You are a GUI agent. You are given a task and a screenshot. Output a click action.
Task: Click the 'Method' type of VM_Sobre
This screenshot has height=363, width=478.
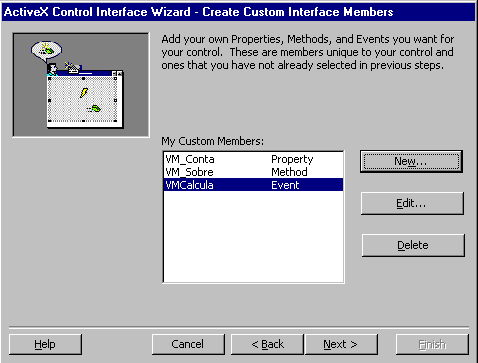(x=289, y=172)
